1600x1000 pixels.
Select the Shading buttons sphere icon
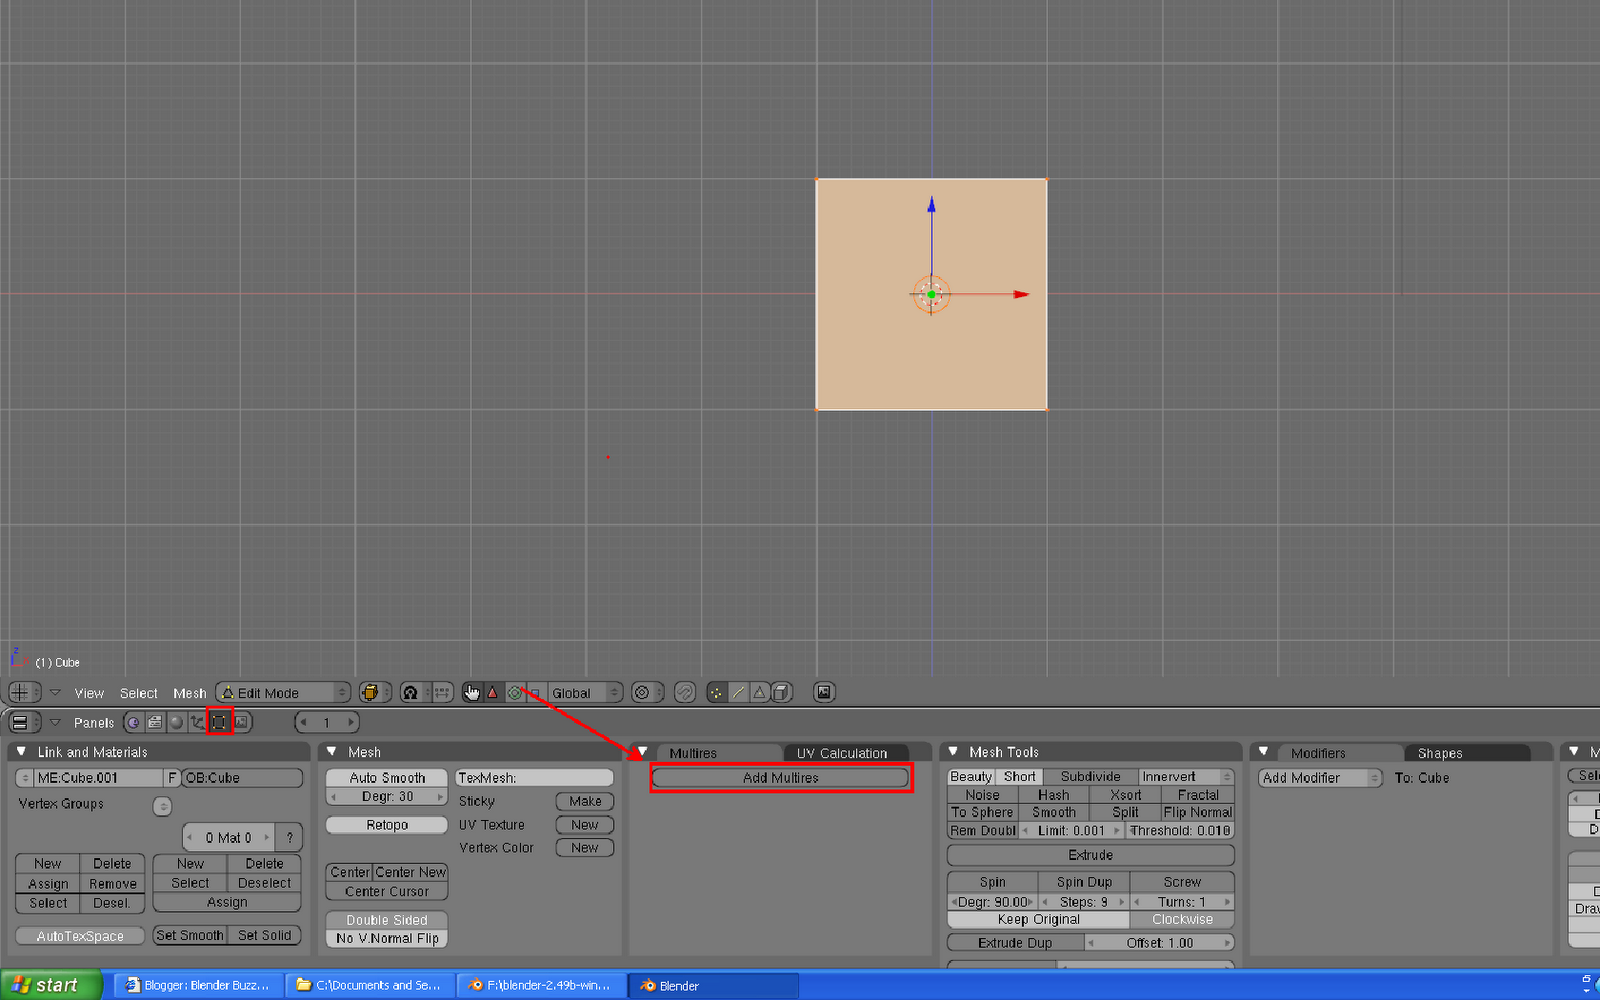click(176, 722)
